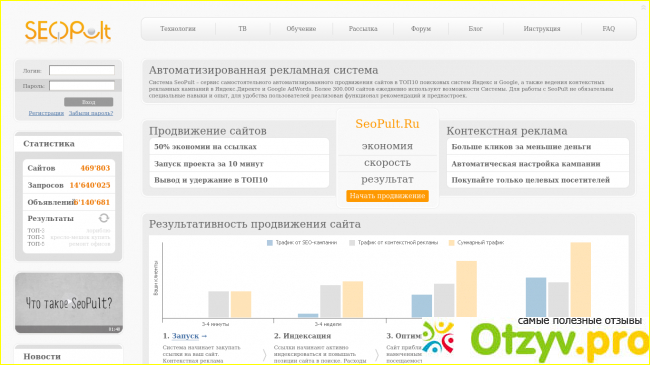The height and width of the screenshot is (365, 650).
Task: Click gray legend swatch Трафик от контекстной рекламы
Action: point(352,243)
